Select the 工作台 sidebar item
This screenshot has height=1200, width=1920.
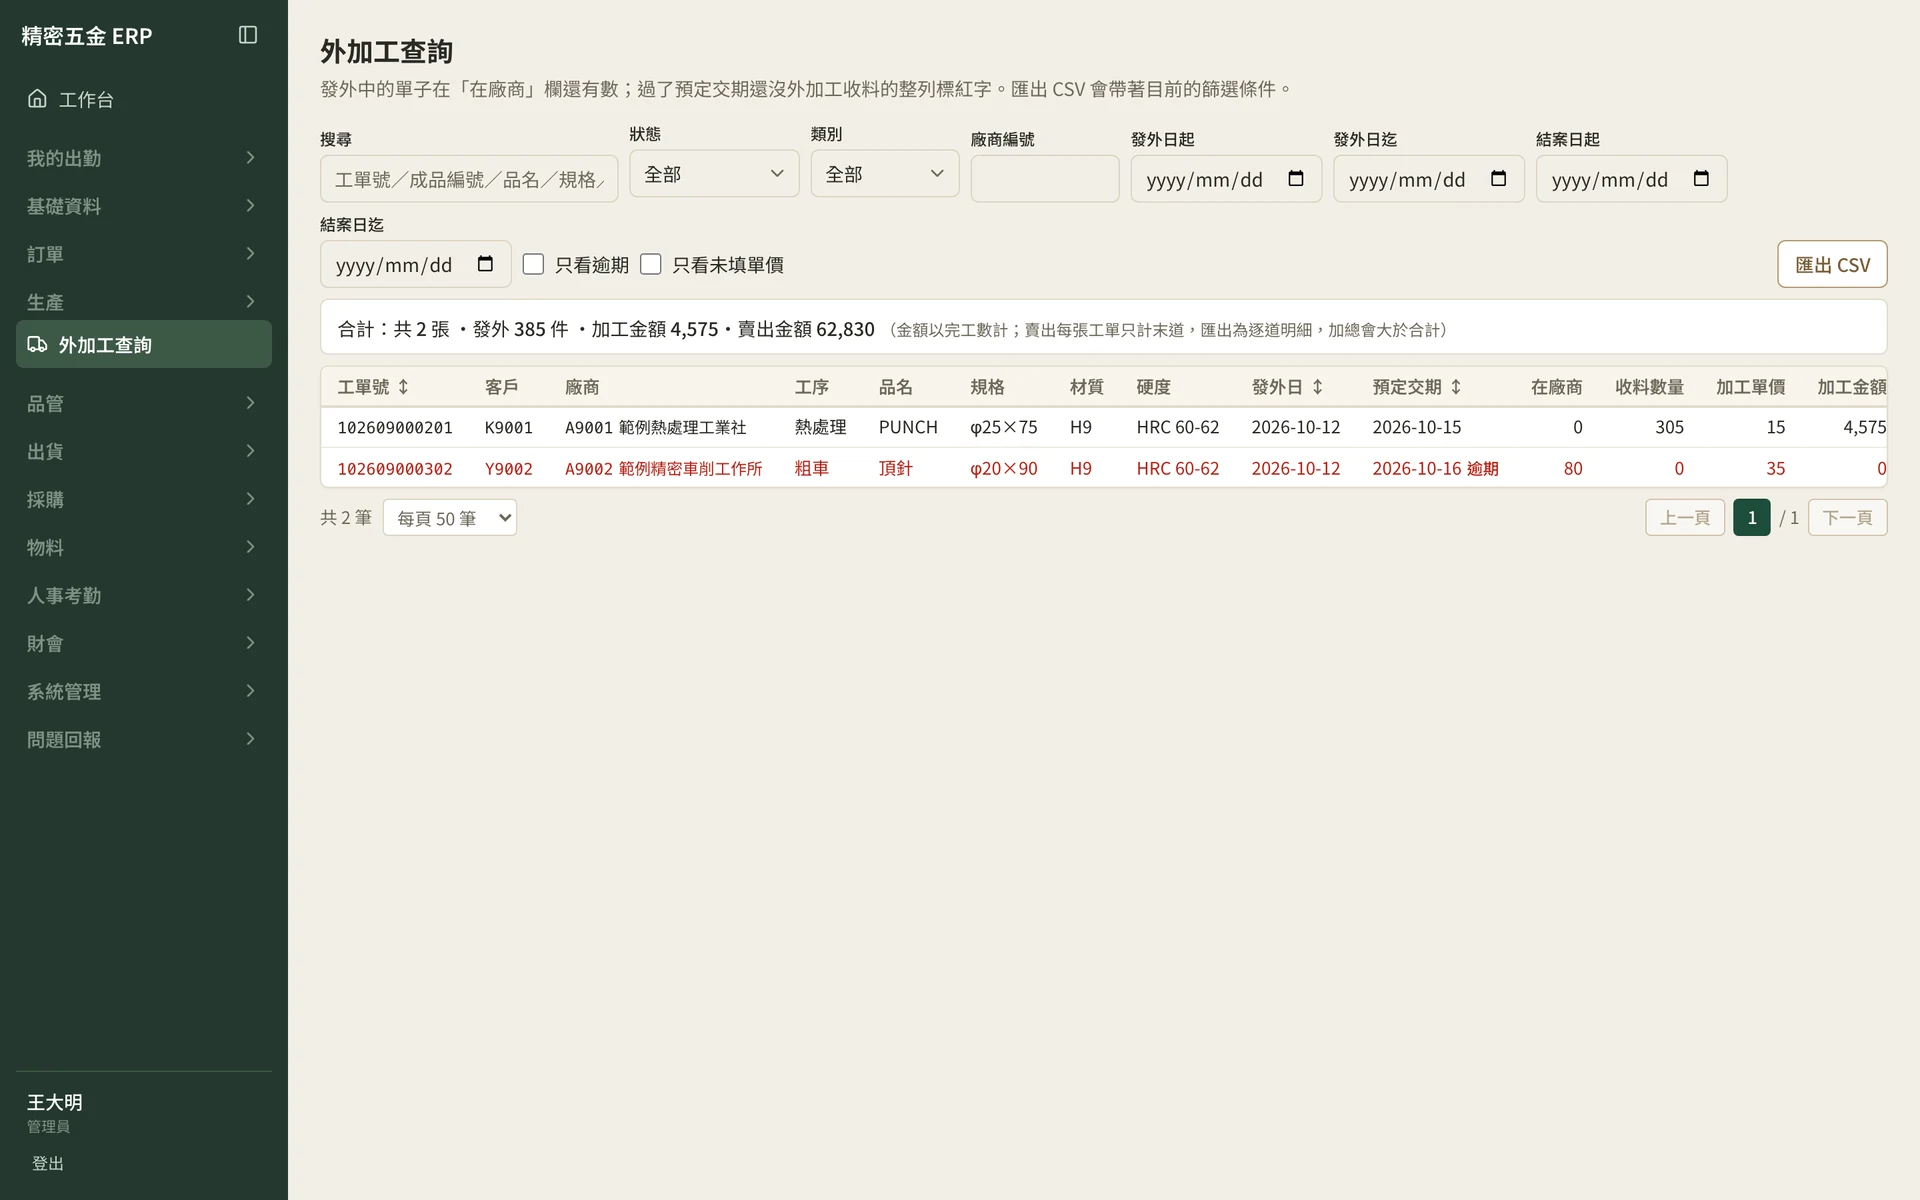coord(143,99)
